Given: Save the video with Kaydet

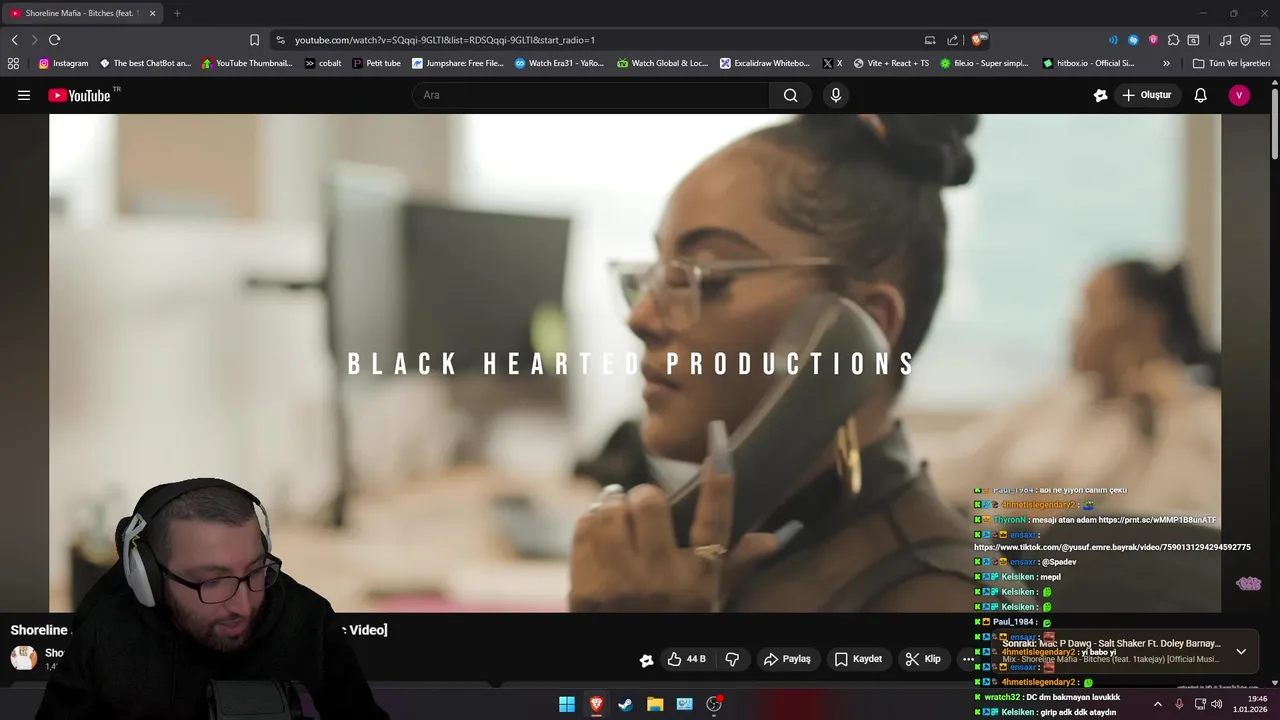Looking at the screenshot, I should click(859, 659).
